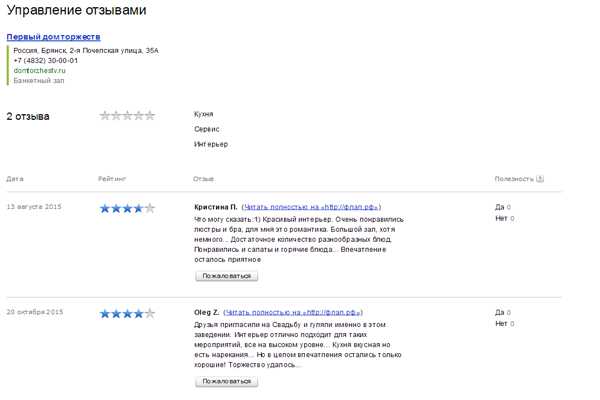Click the Интерьер rating category
The height and width of the screenshot is (400, 600).
[210, 144]
